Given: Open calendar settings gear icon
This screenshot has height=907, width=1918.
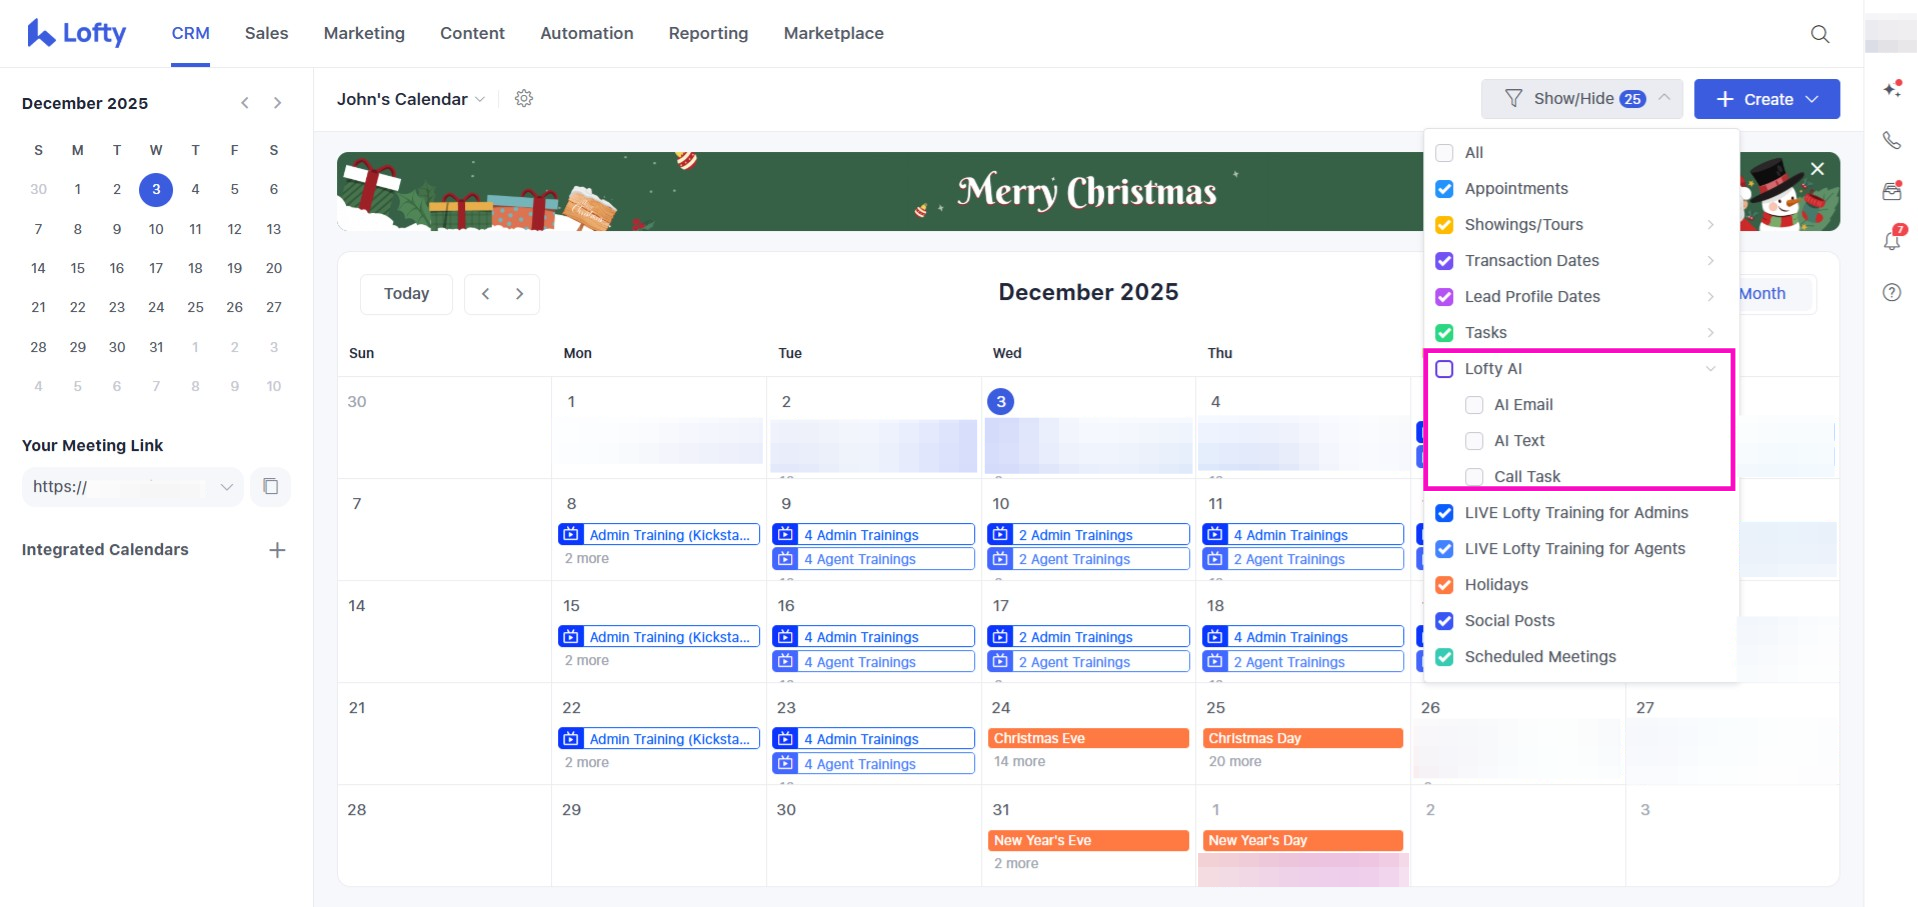Looking at the screenshot, I should (524, 98).
